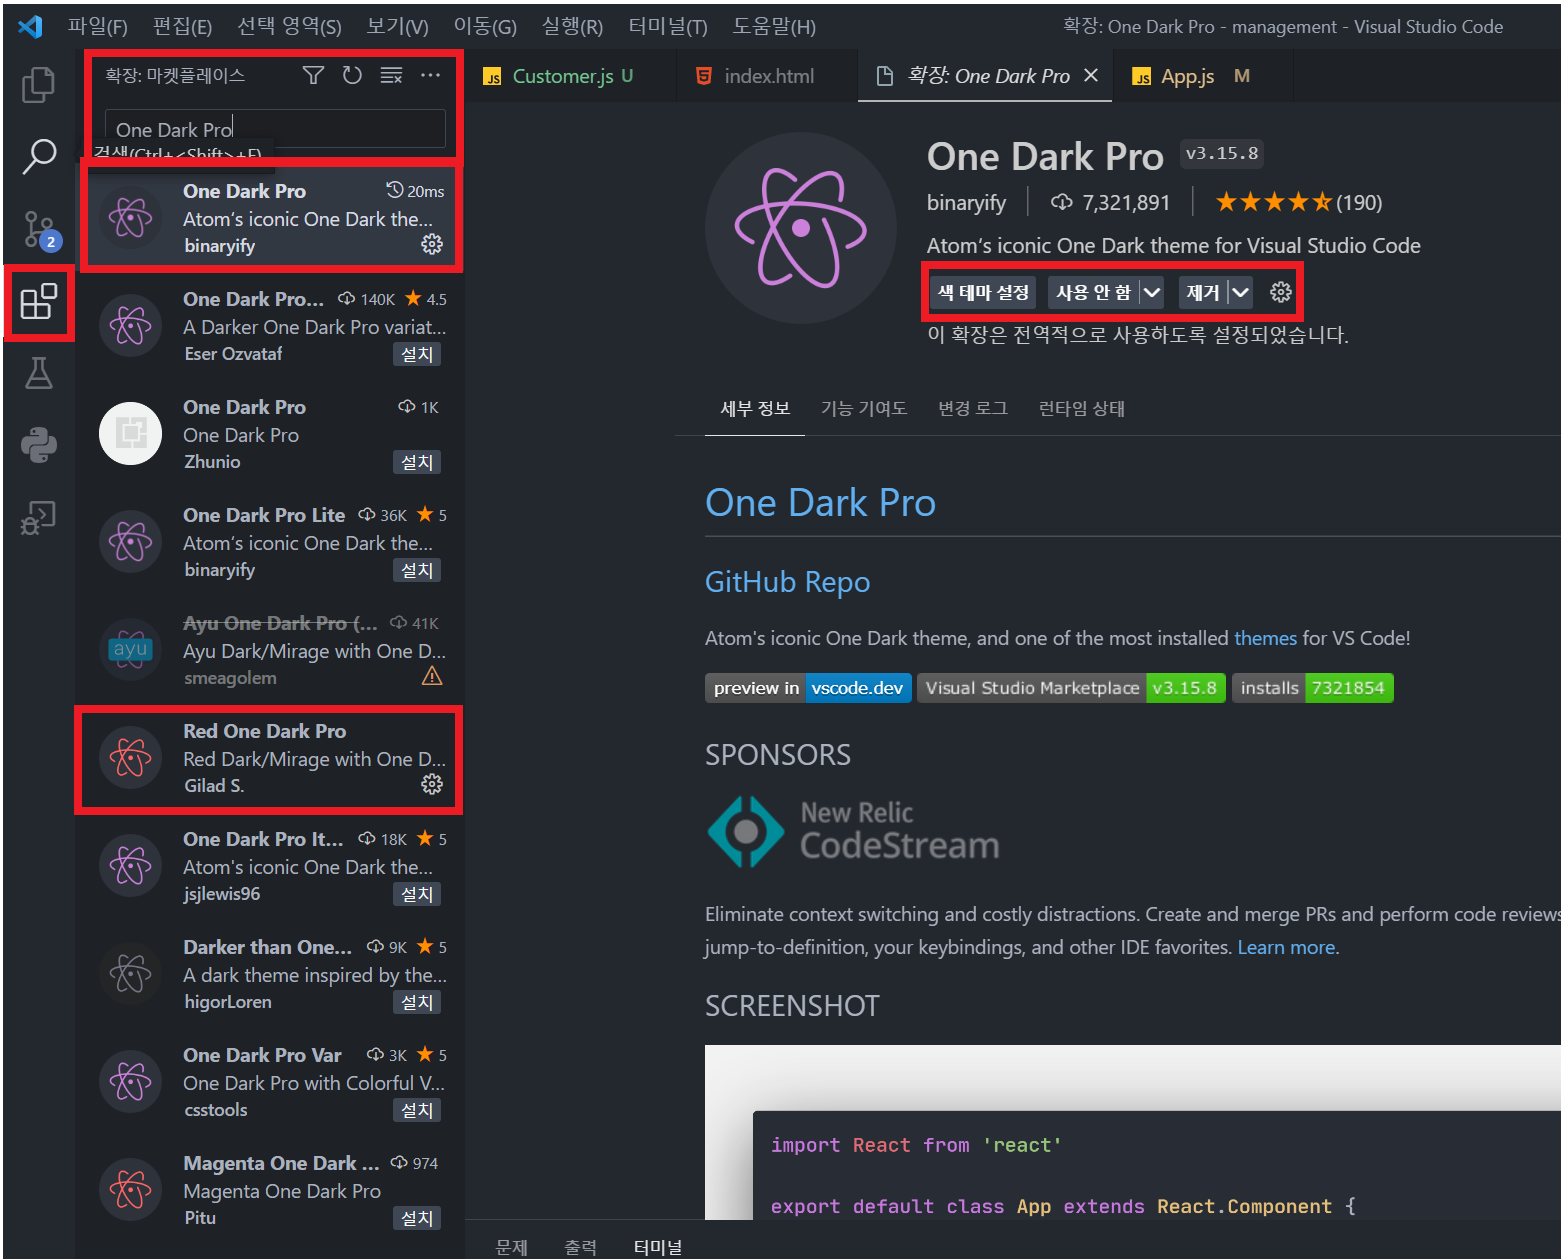Open the Extensions view icon
This screenshot has width=1563, height=1259.
click(39, 301)
